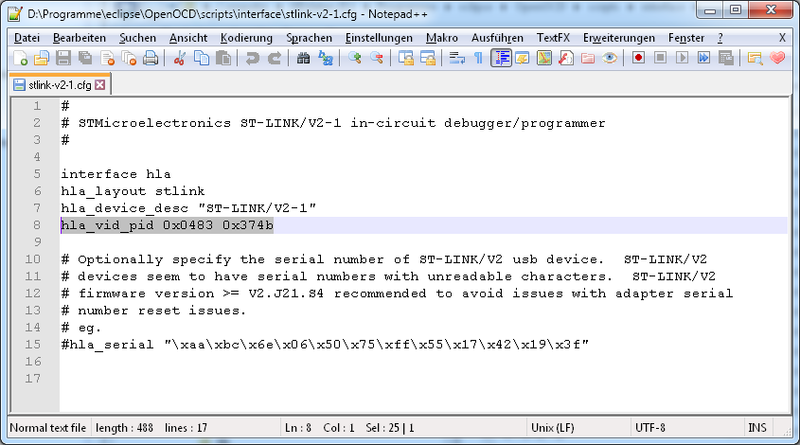Click the 'length : 488' status text
The width and height of the screenshot is (800, 445).
(124, 428)
